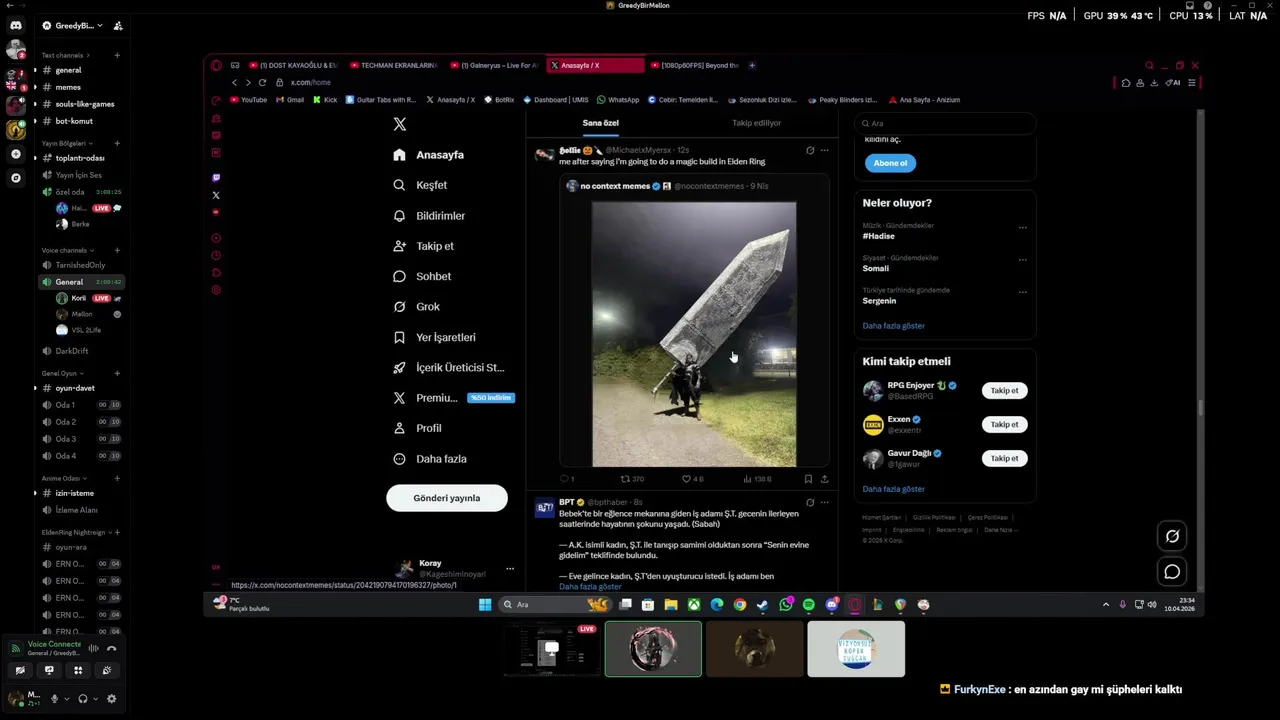Open chat bubble icon on stream overlay

(x=1172, y=572)
